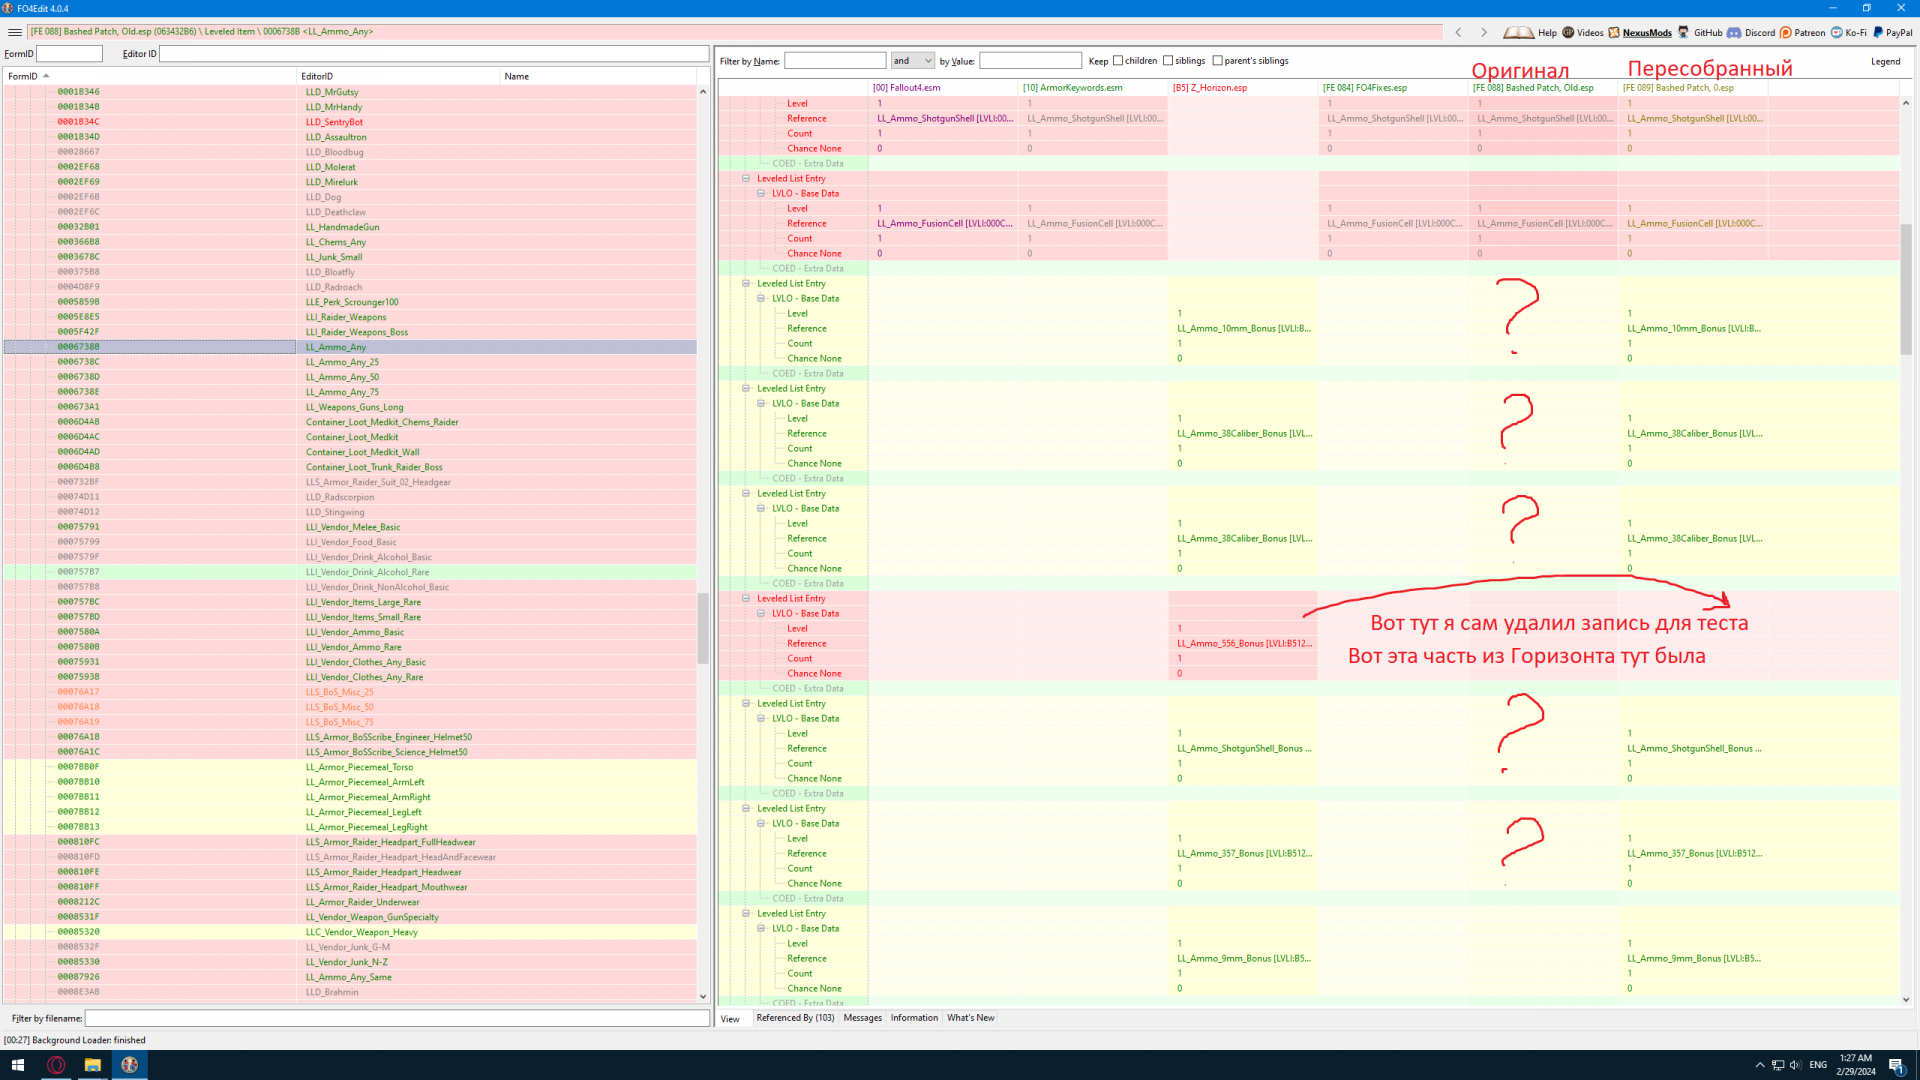Screen dimensions: 1920x1080
Task: Open the 'and' filter operator dropdown
Action: (x=912, y=61)
